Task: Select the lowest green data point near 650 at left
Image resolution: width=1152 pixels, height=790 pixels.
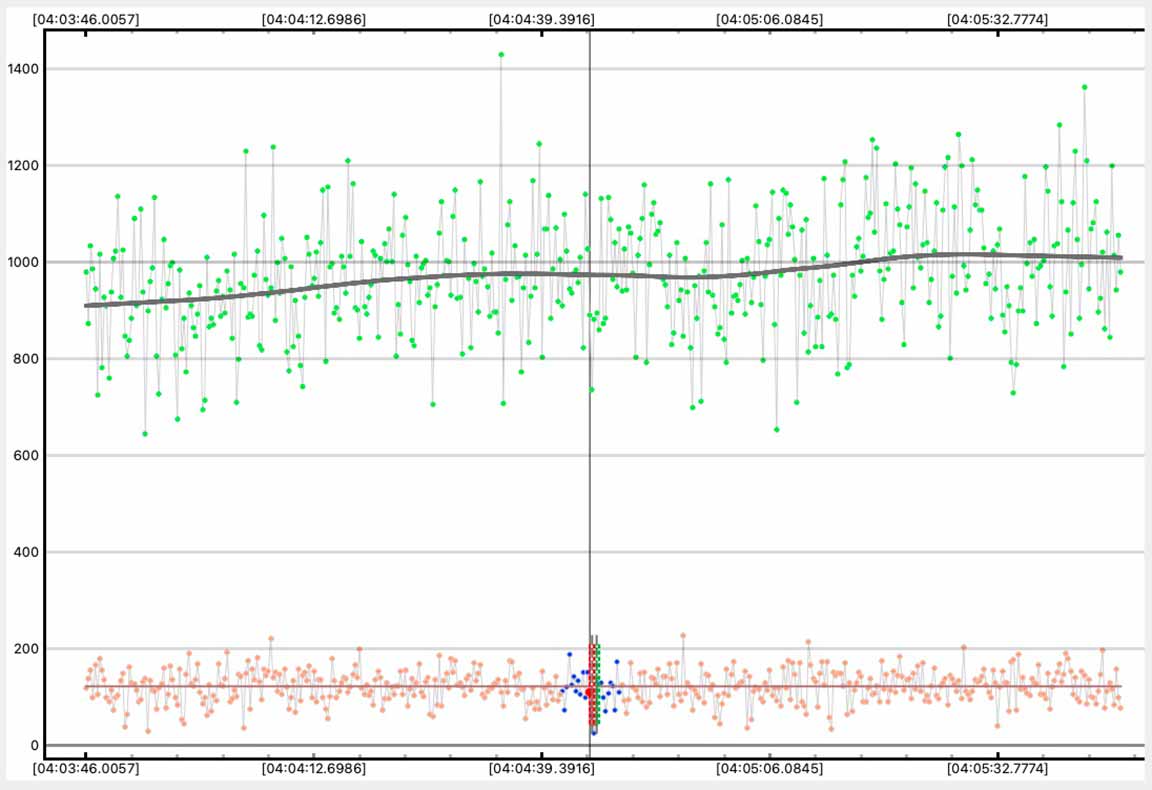Action: [145, 434]
